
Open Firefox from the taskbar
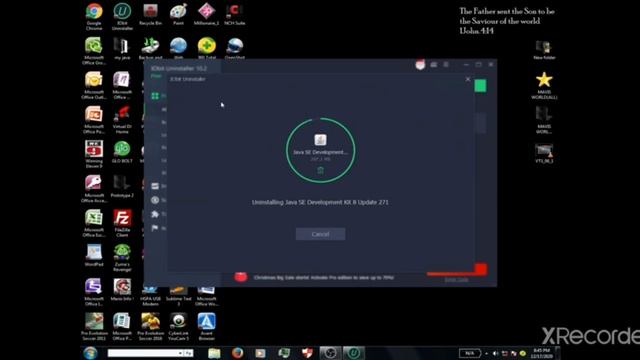pyautogui.click(x=237, y=353)
